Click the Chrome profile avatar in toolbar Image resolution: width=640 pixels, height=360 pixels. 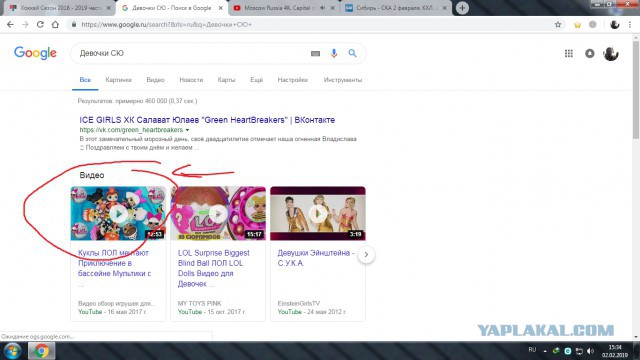[614, 25]
